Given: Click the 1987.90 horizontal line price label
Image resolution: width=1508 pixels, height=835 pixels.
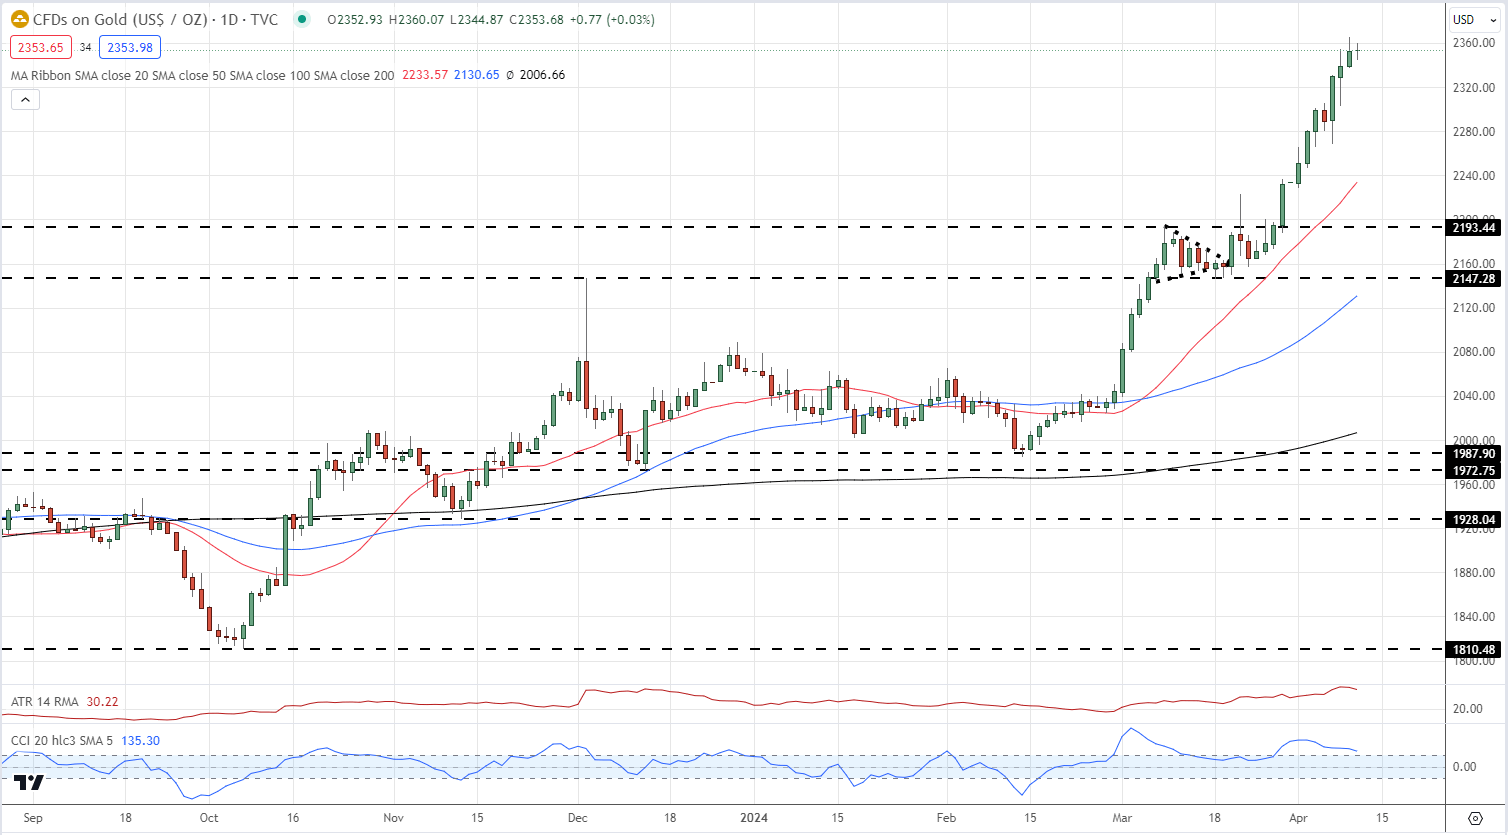Looking at the screenshot, I should click(1474, 454).
